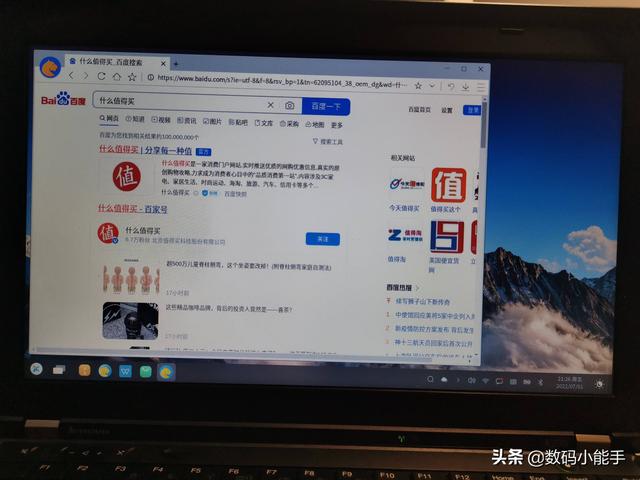The image size is (640, 480).
Task: Go back with the browser back arrow
Action: pyautogui.click(x=71, y=75)
